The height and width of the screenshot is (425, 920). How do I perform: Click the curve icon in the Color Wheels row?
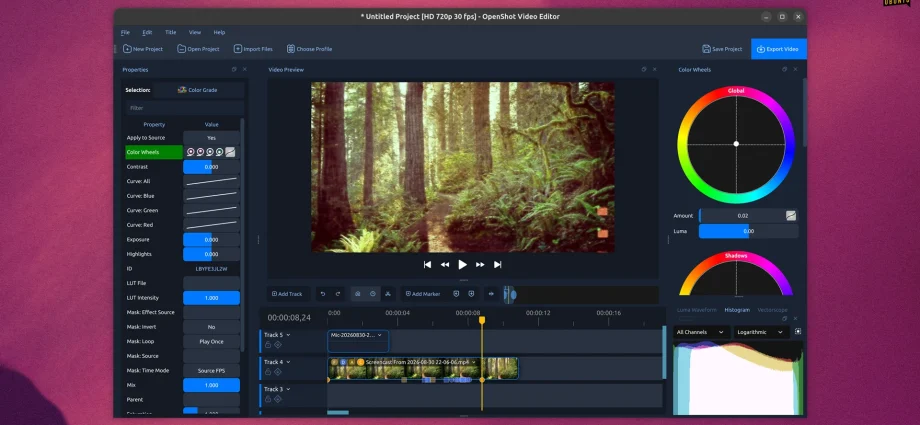tap(231, 152)
